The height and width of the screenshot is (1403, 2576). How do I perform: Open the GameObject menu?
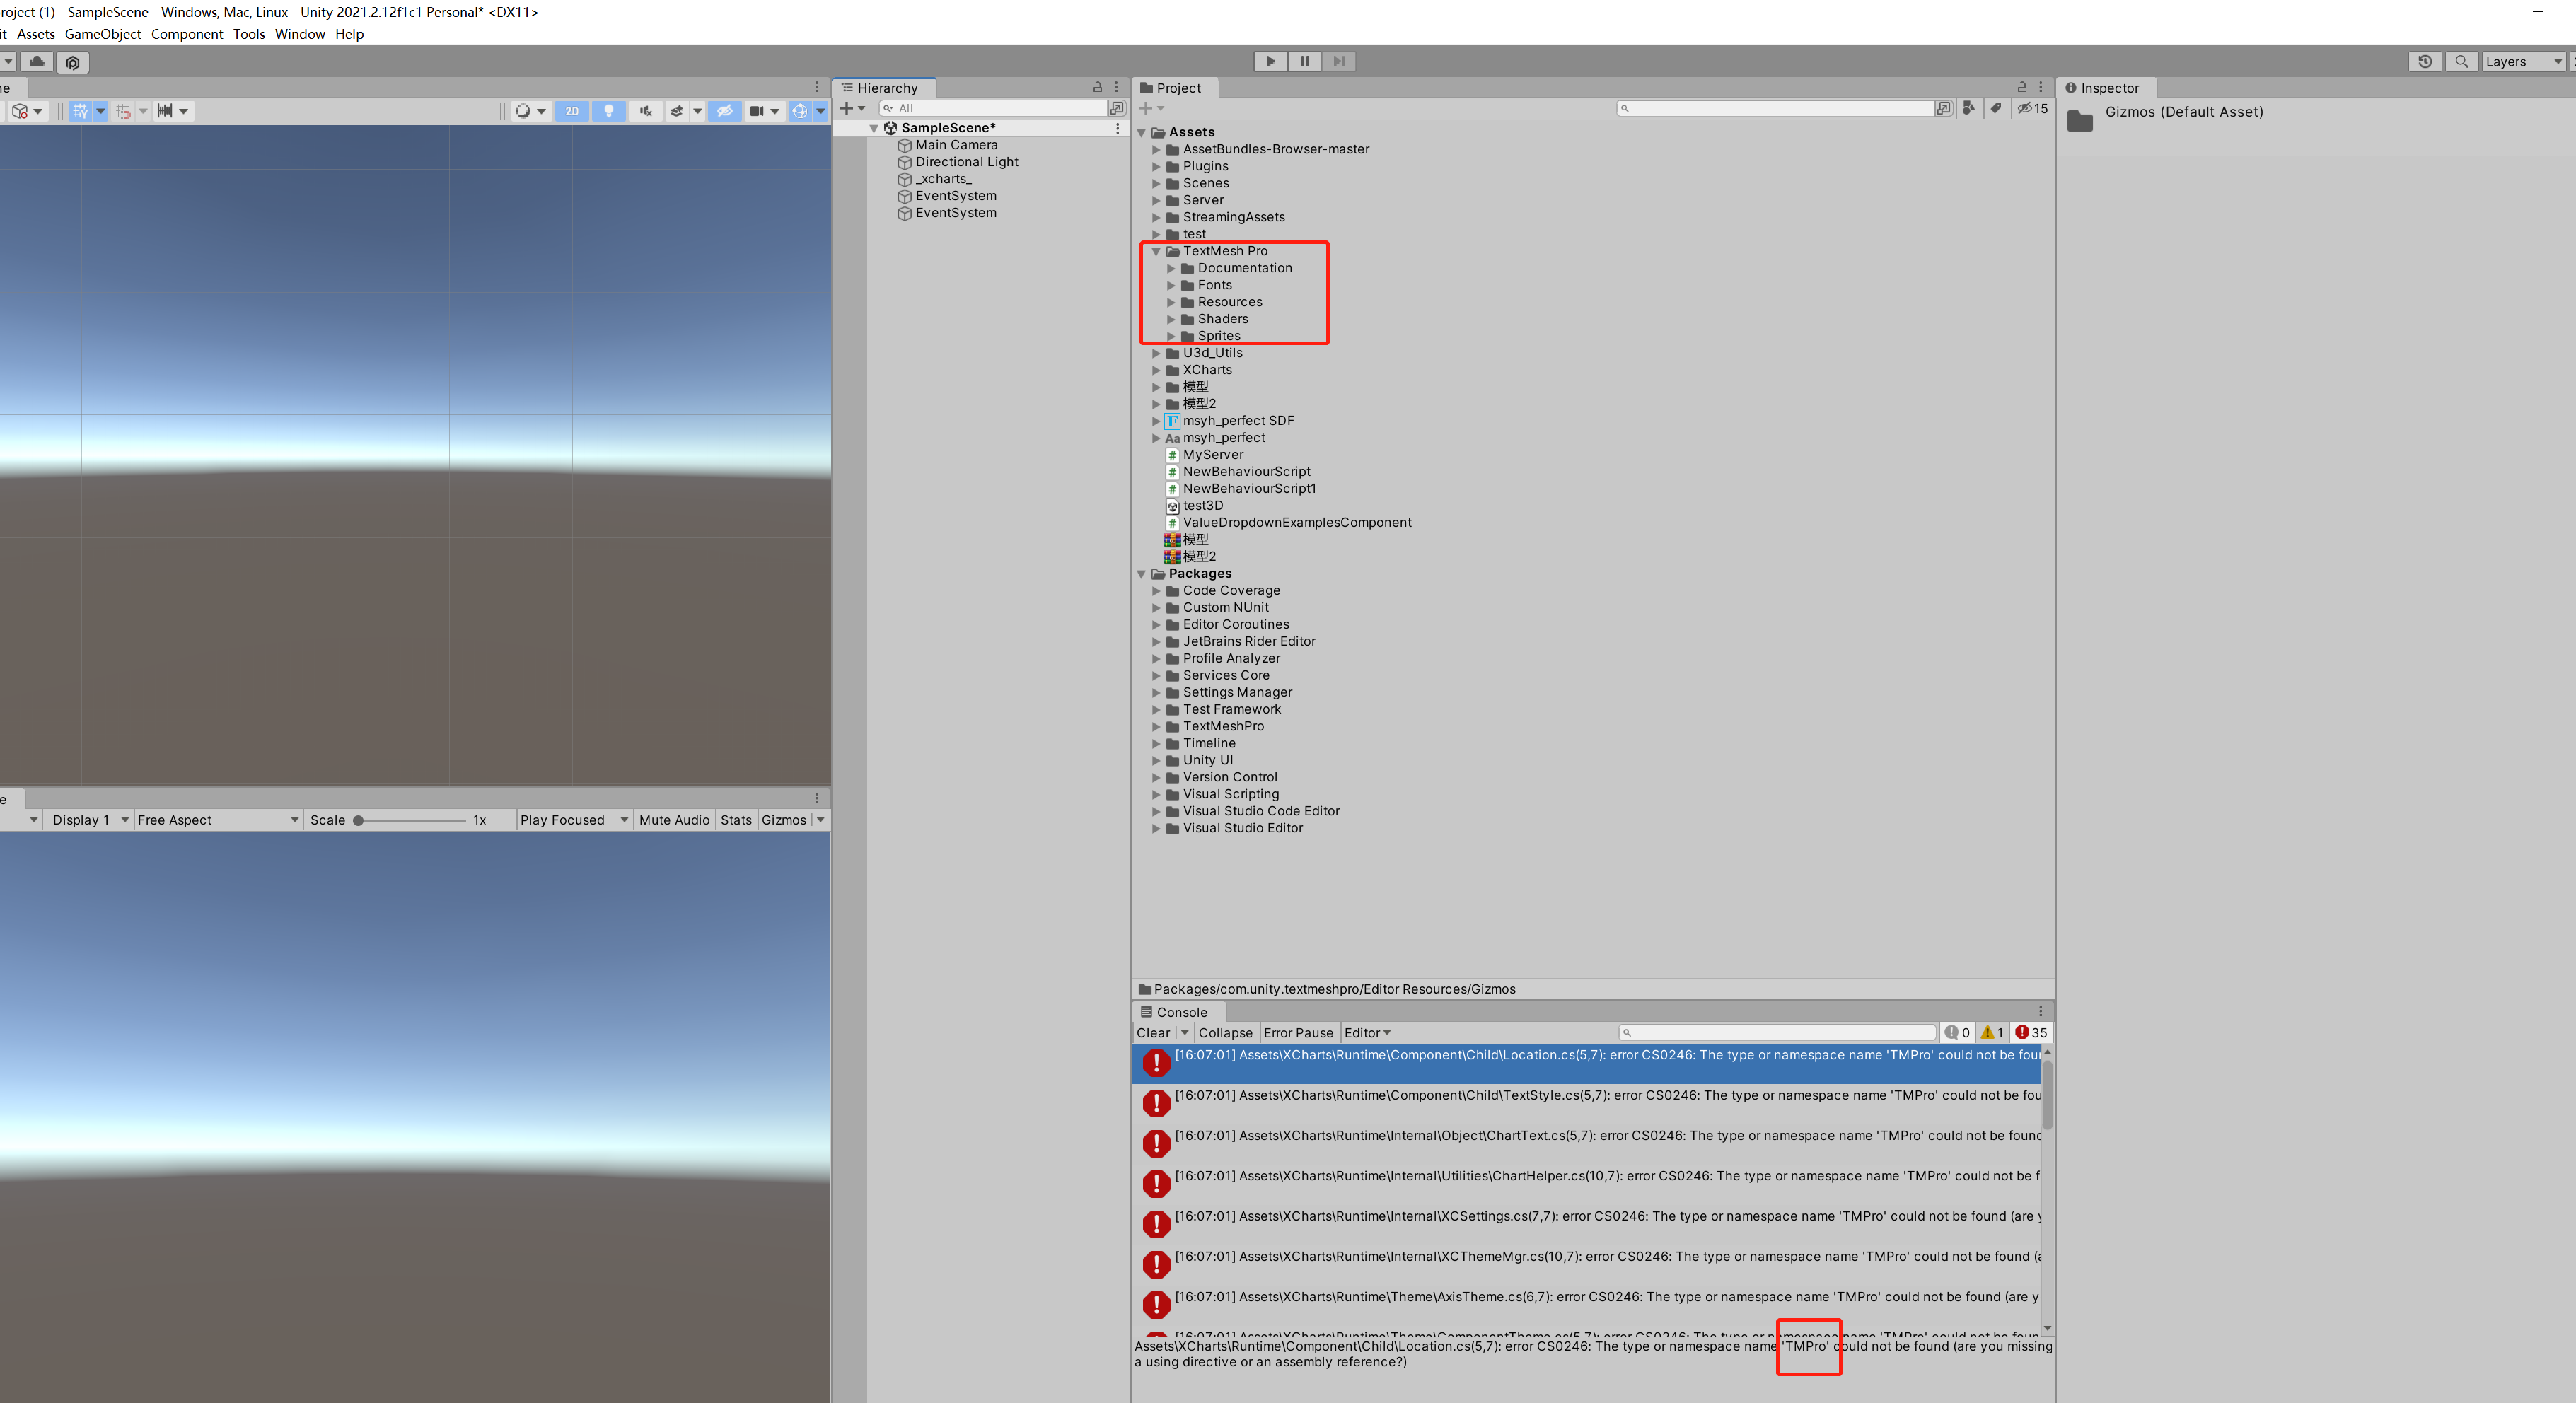(103, 34)
